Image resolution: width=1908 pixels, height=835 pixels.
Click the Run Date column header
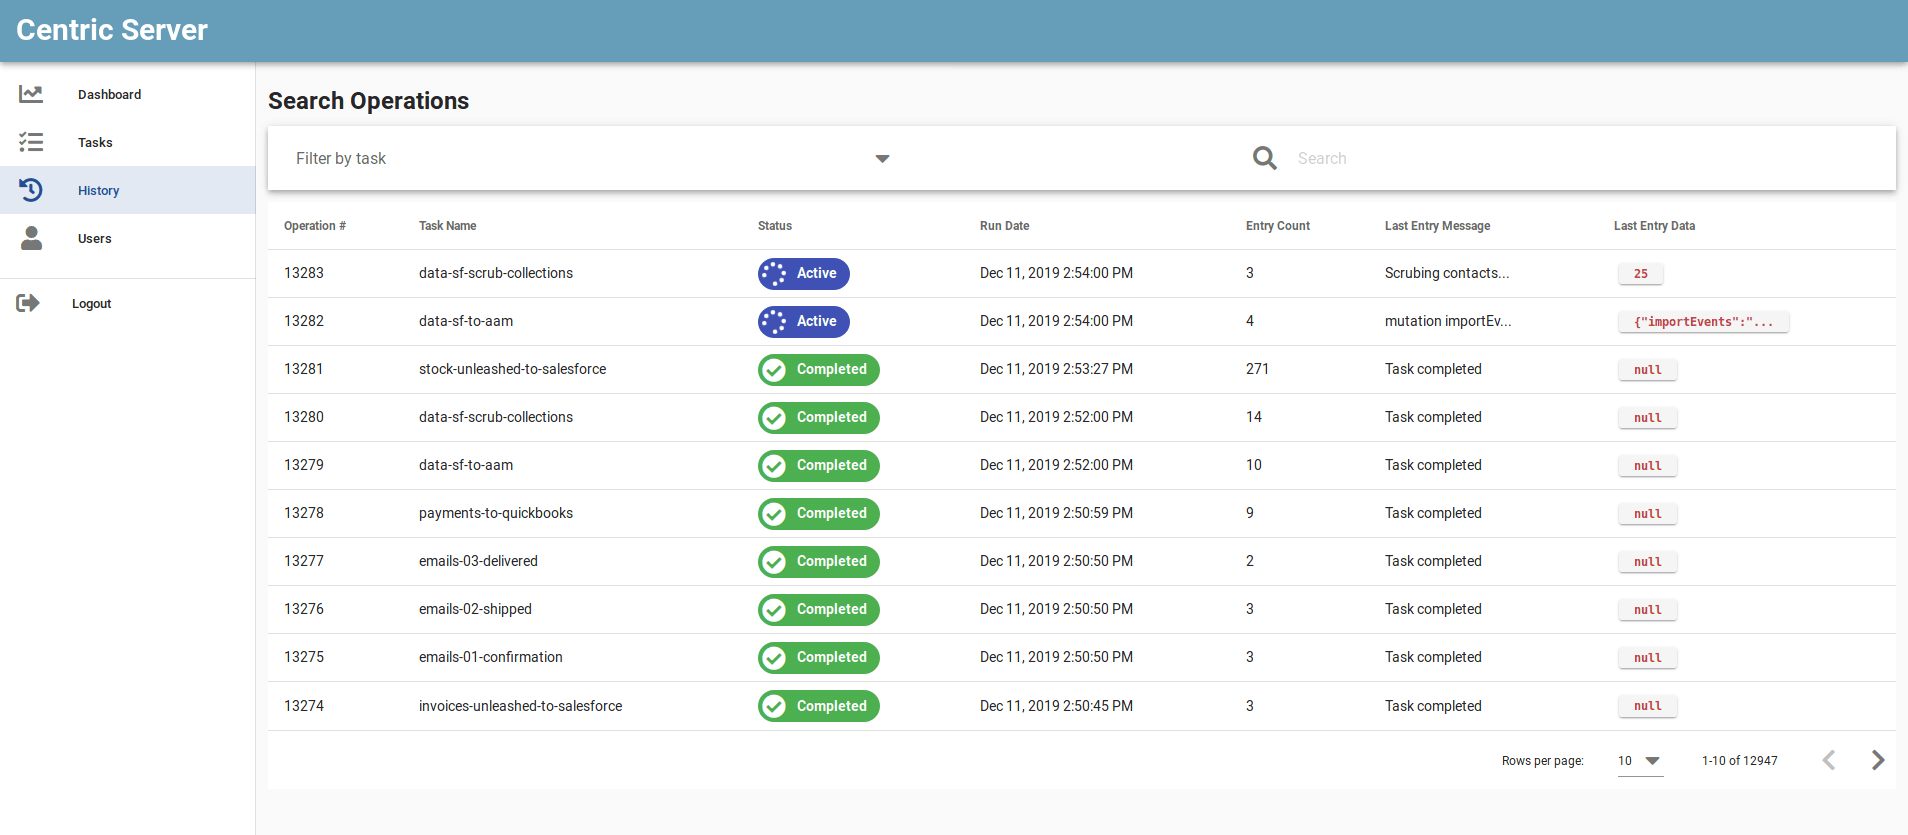click(1004, 226)
